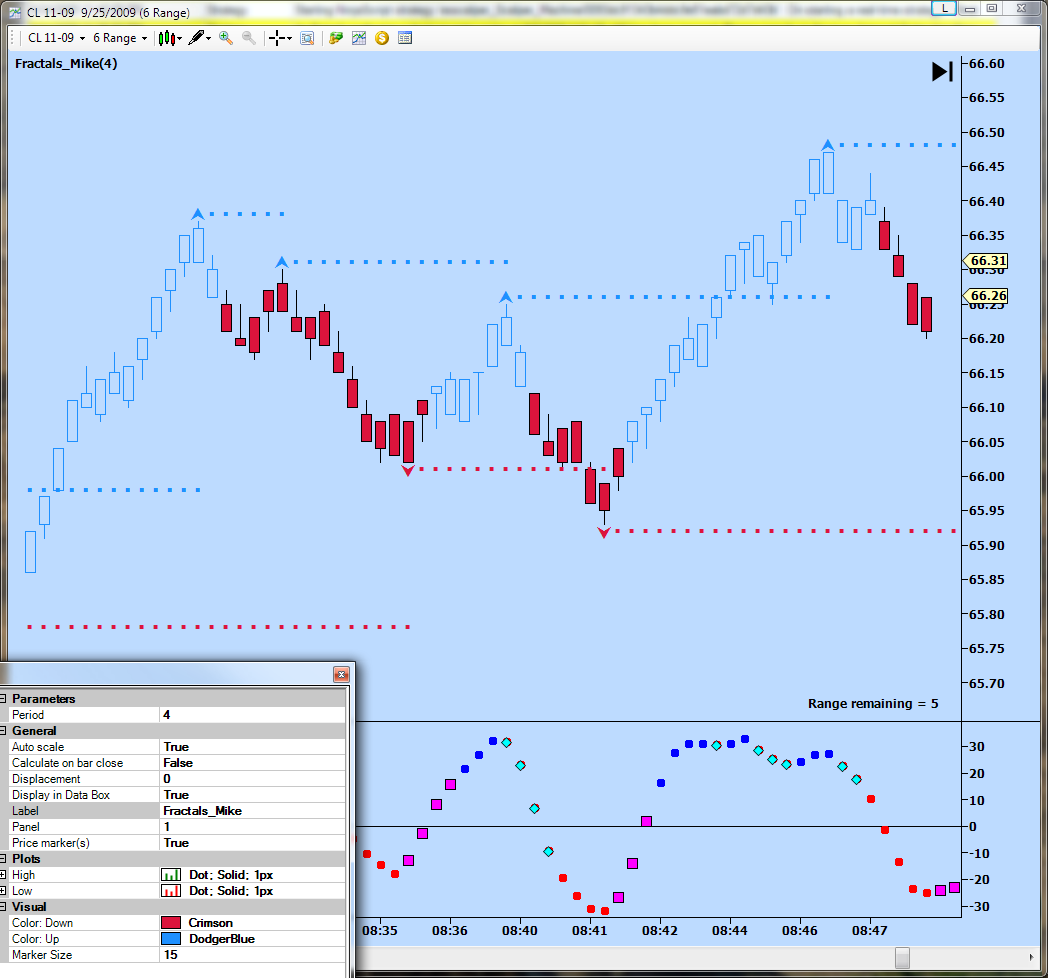
Task: Click the 66.26 price marker
Action: [x=985, y=295]
